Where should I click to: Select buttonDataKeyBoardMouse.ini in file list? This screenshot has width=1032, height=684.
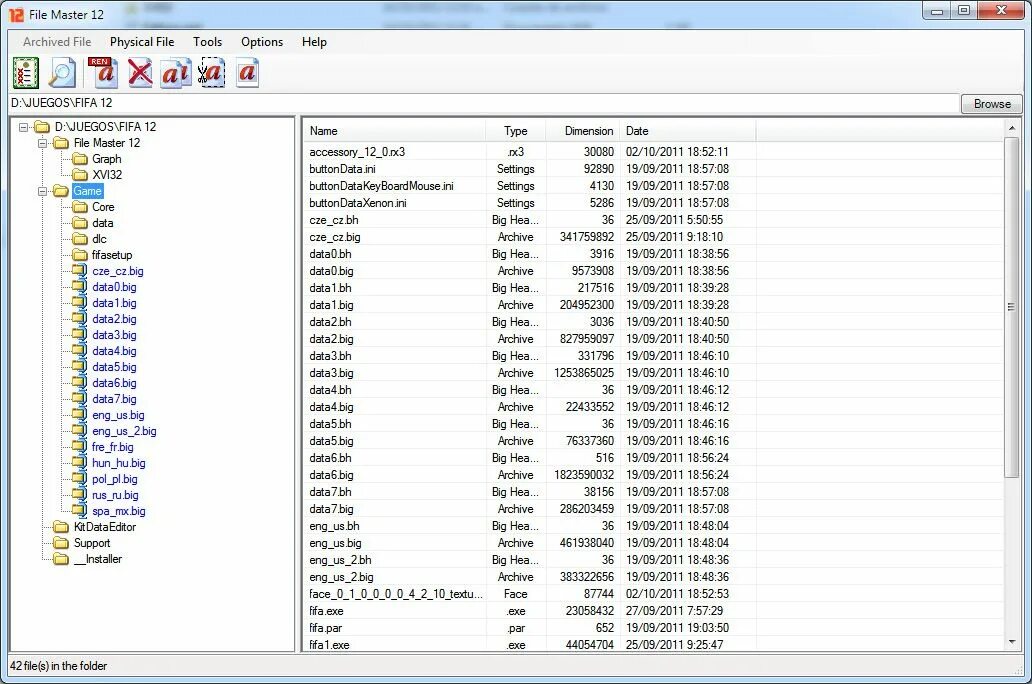(382, 186)
